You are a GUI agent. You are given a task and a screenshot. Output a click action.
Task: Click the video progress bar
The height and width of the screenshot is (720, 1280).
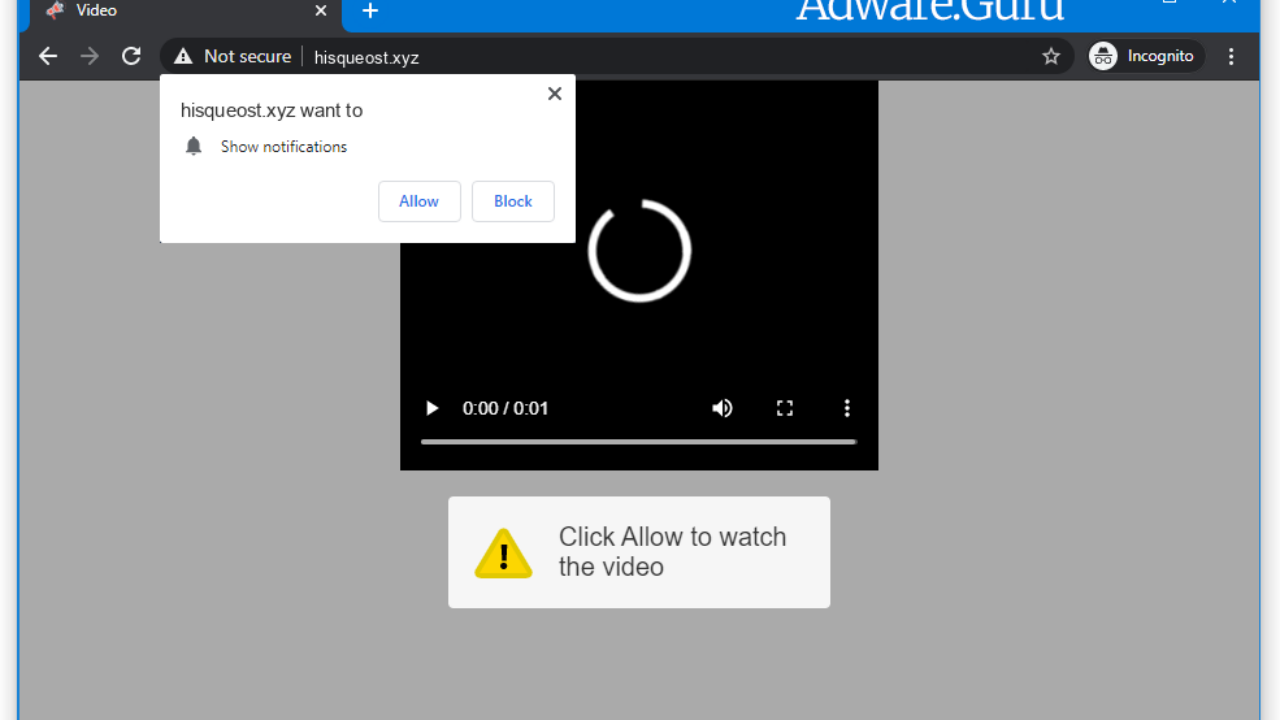tap(638, 441)
